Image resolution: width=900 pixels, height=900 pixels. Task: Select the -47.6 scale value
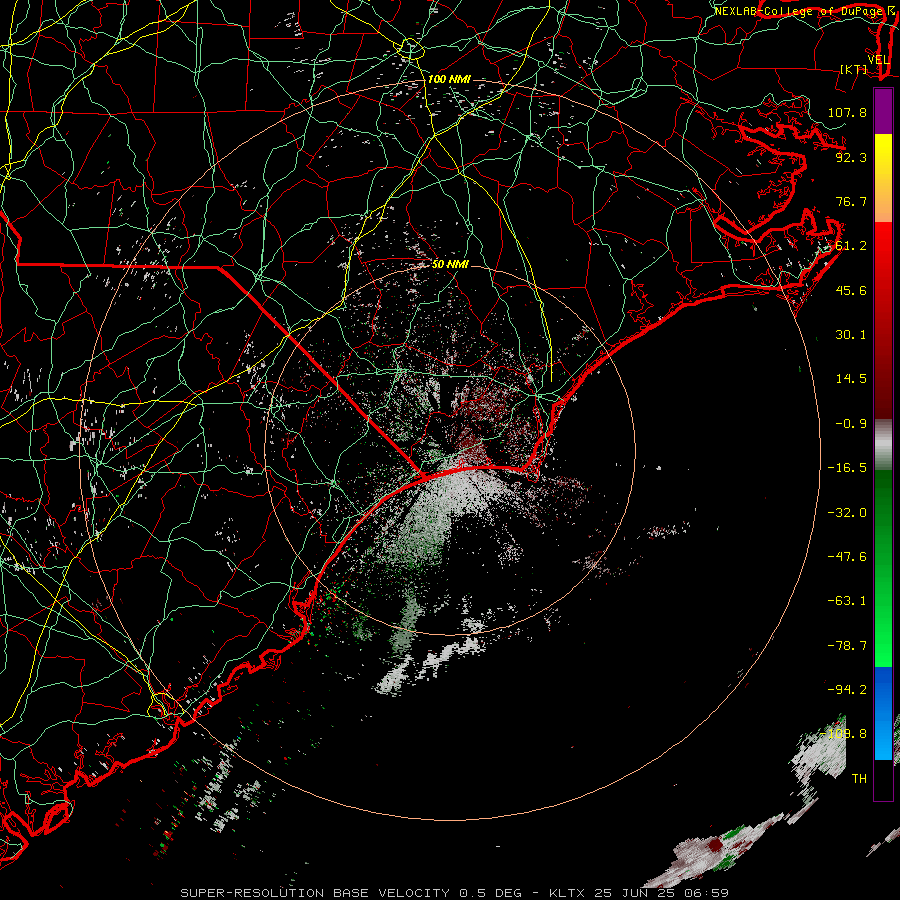[847, 557]
